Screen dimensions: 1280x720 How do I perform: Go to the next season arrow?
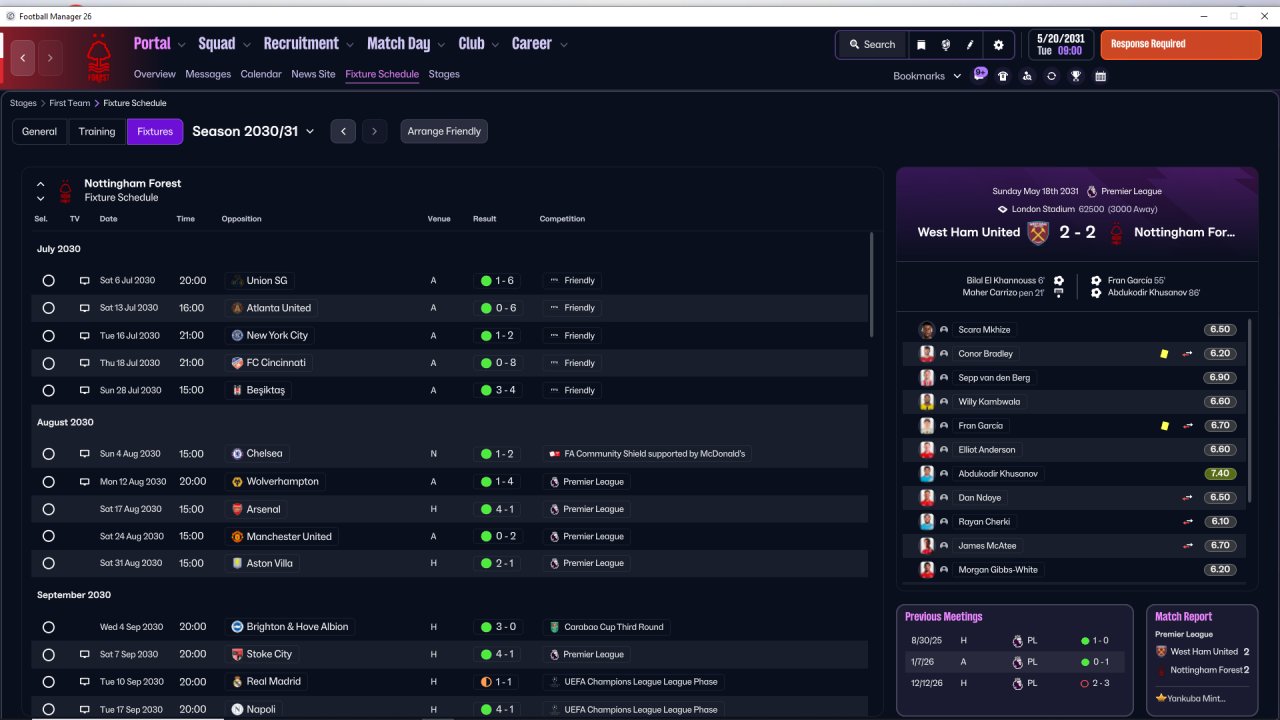point(374,131)
